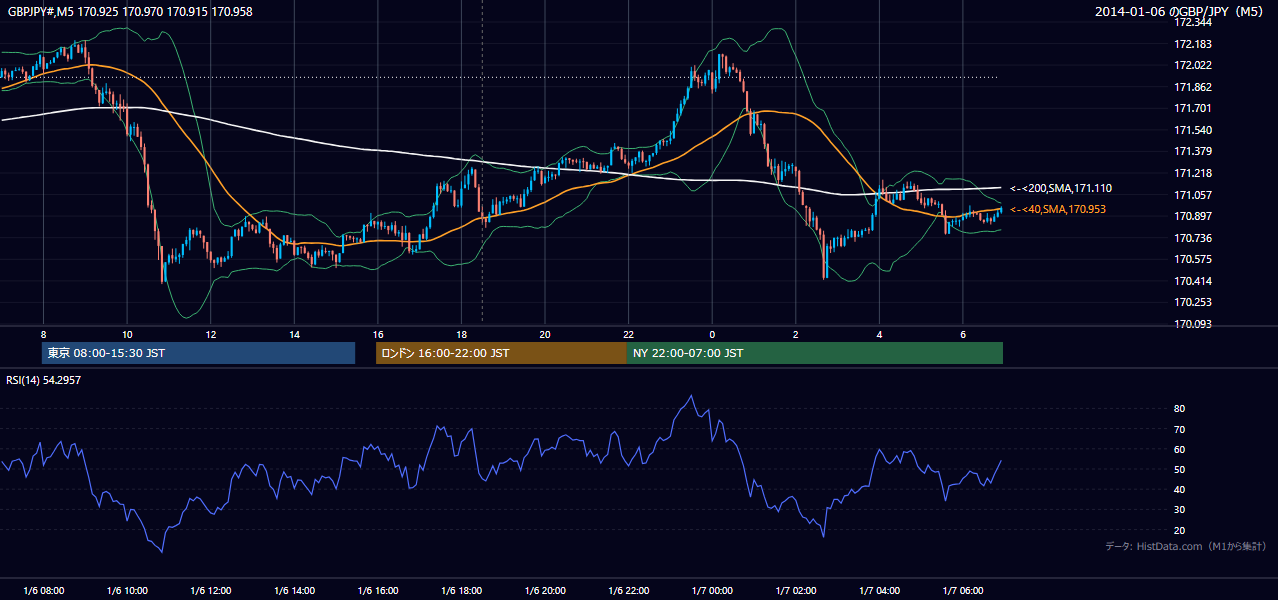
Task: Select the 40 SMA label 170.953
Action: click(1058, 209)
